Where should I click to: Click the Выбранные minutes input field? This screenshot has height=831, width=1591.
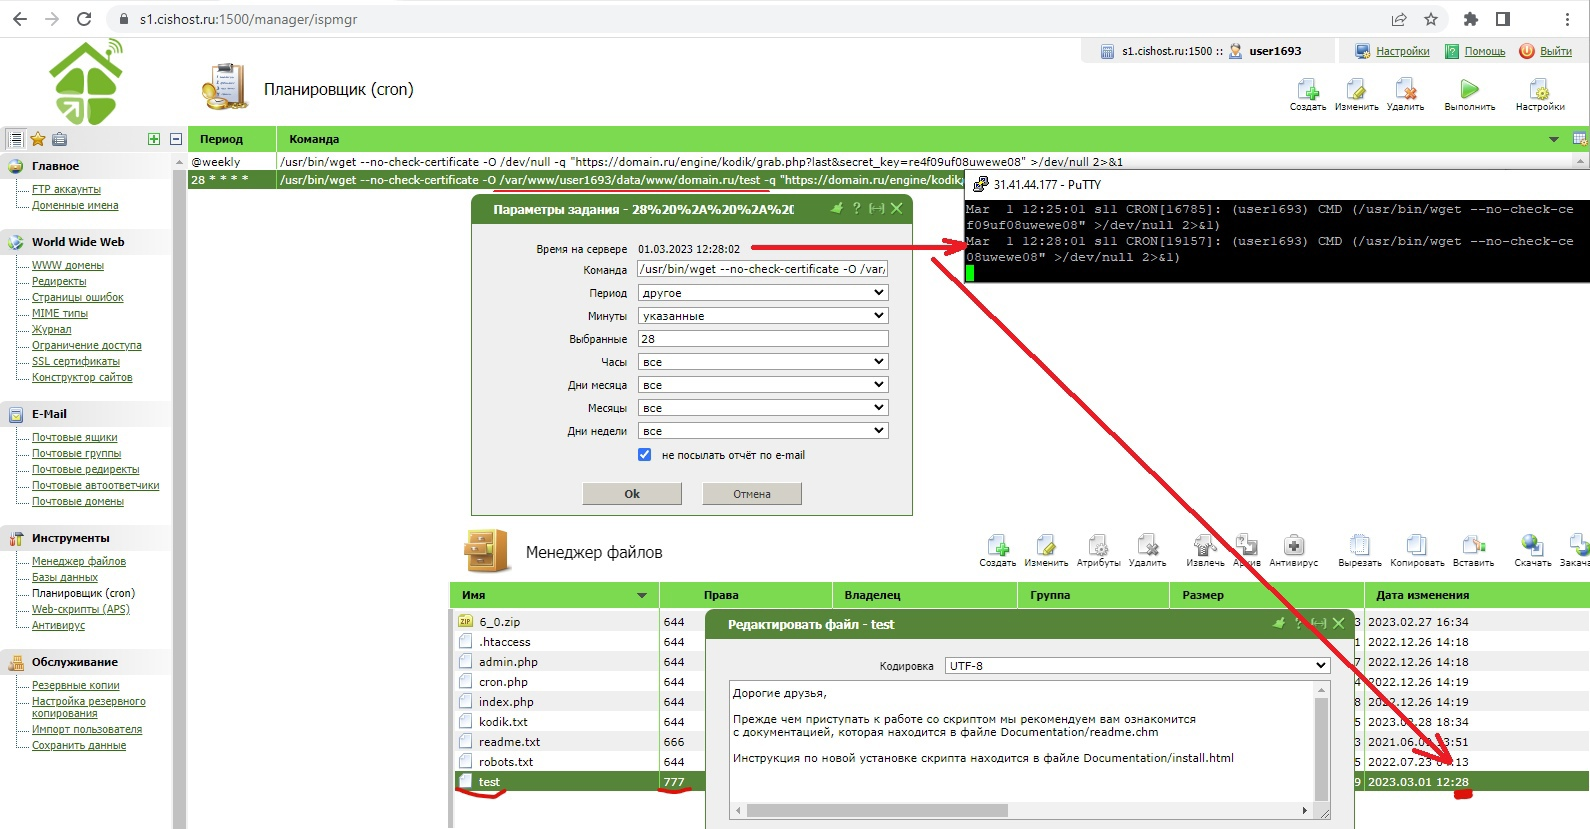(762, 339)
